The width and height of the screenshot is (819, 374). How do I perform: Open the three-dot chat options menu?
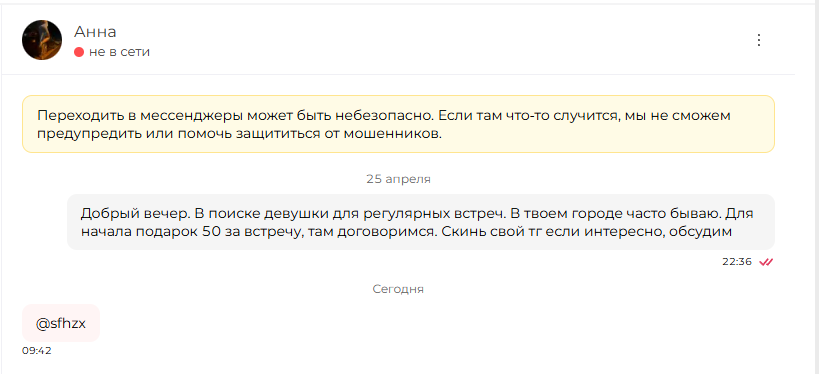[x=759, y=40]
